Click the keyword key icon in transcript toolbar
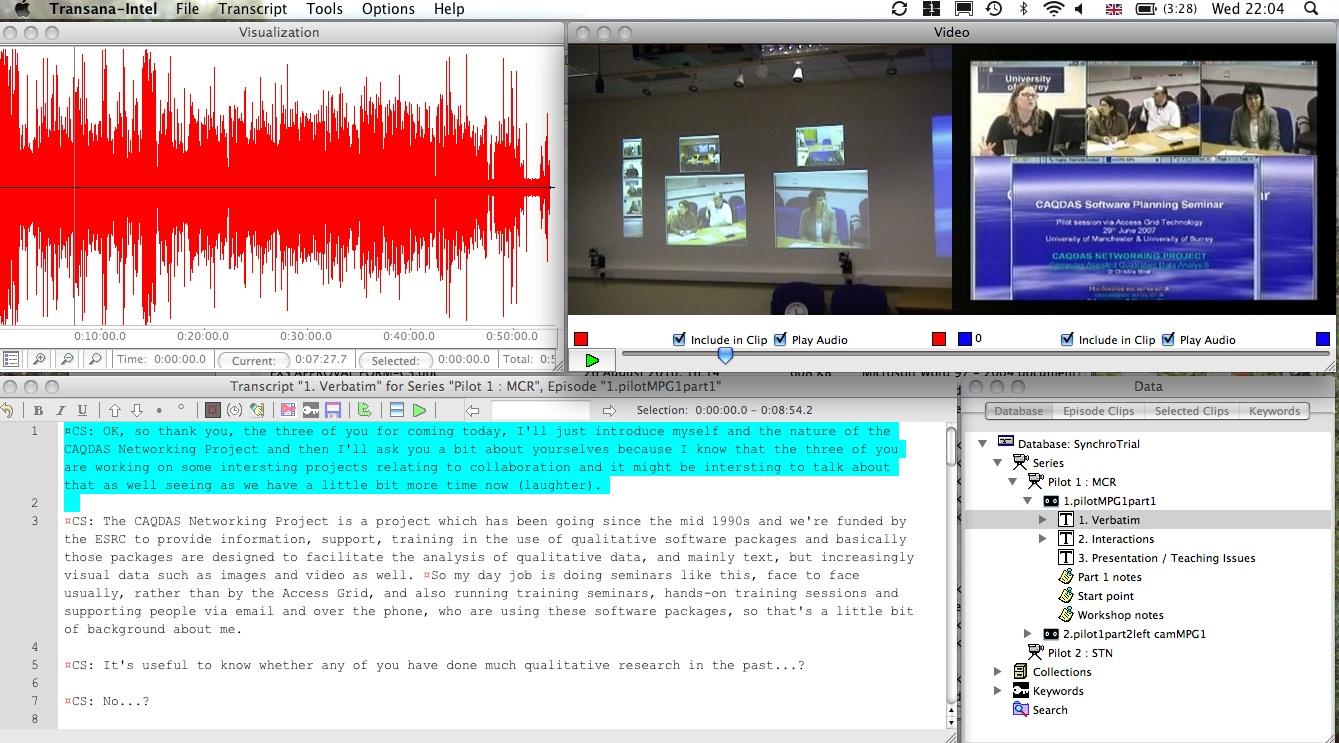 [311, 410]
